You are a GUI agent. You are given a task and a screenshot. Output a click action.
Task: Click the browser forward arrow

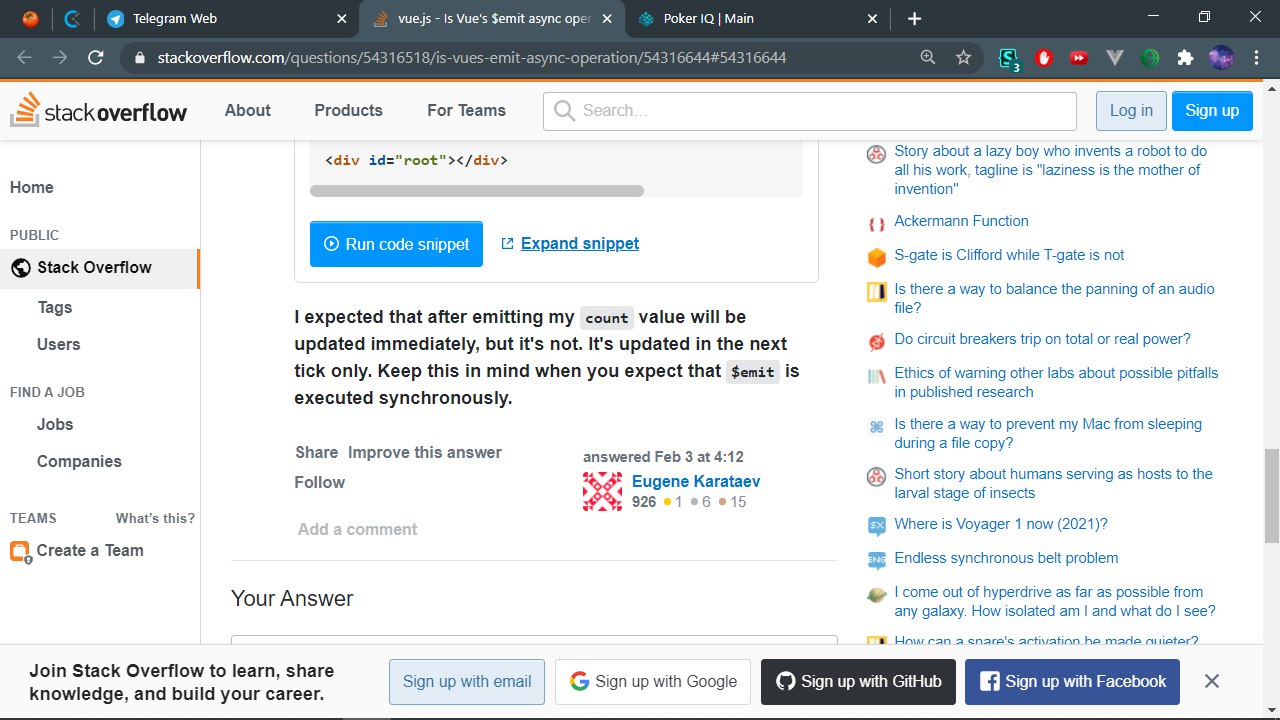click(60, 58)
